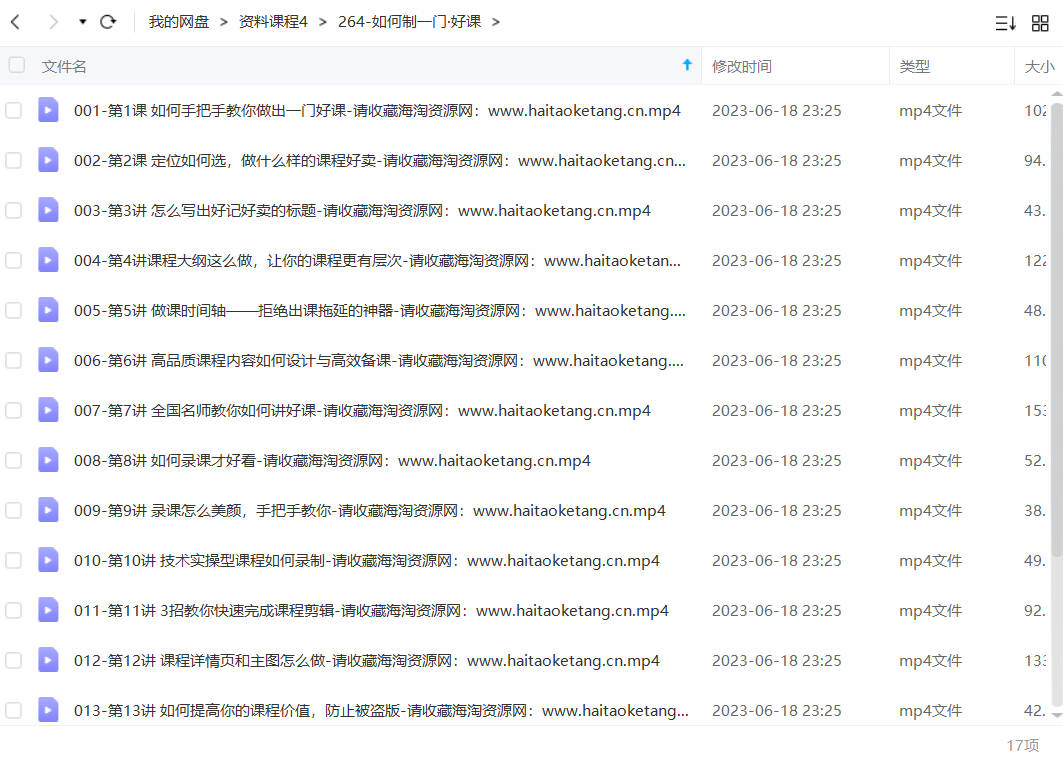Check the box for file 004-第4讲

coord(14,260)
